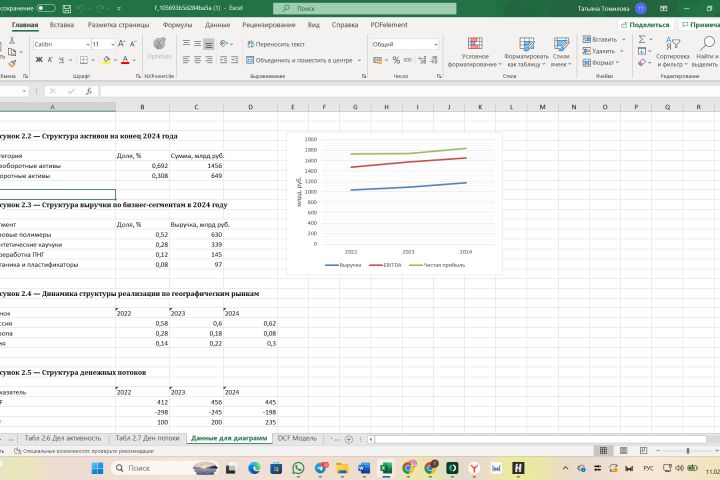Expand fill color dropdown arrow

[115, 60]
